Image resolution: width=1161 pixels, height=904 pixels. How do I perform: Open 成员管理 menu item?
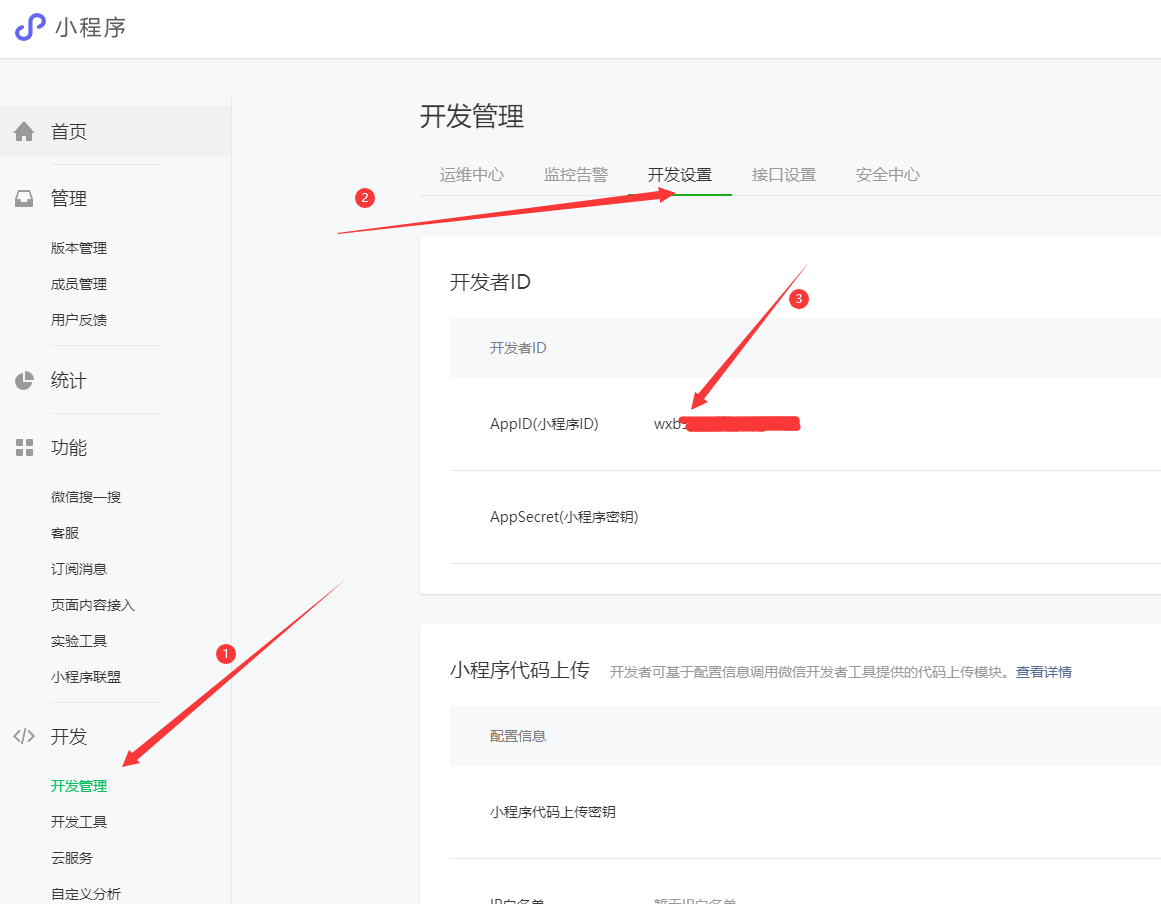[x=78, y=284]
